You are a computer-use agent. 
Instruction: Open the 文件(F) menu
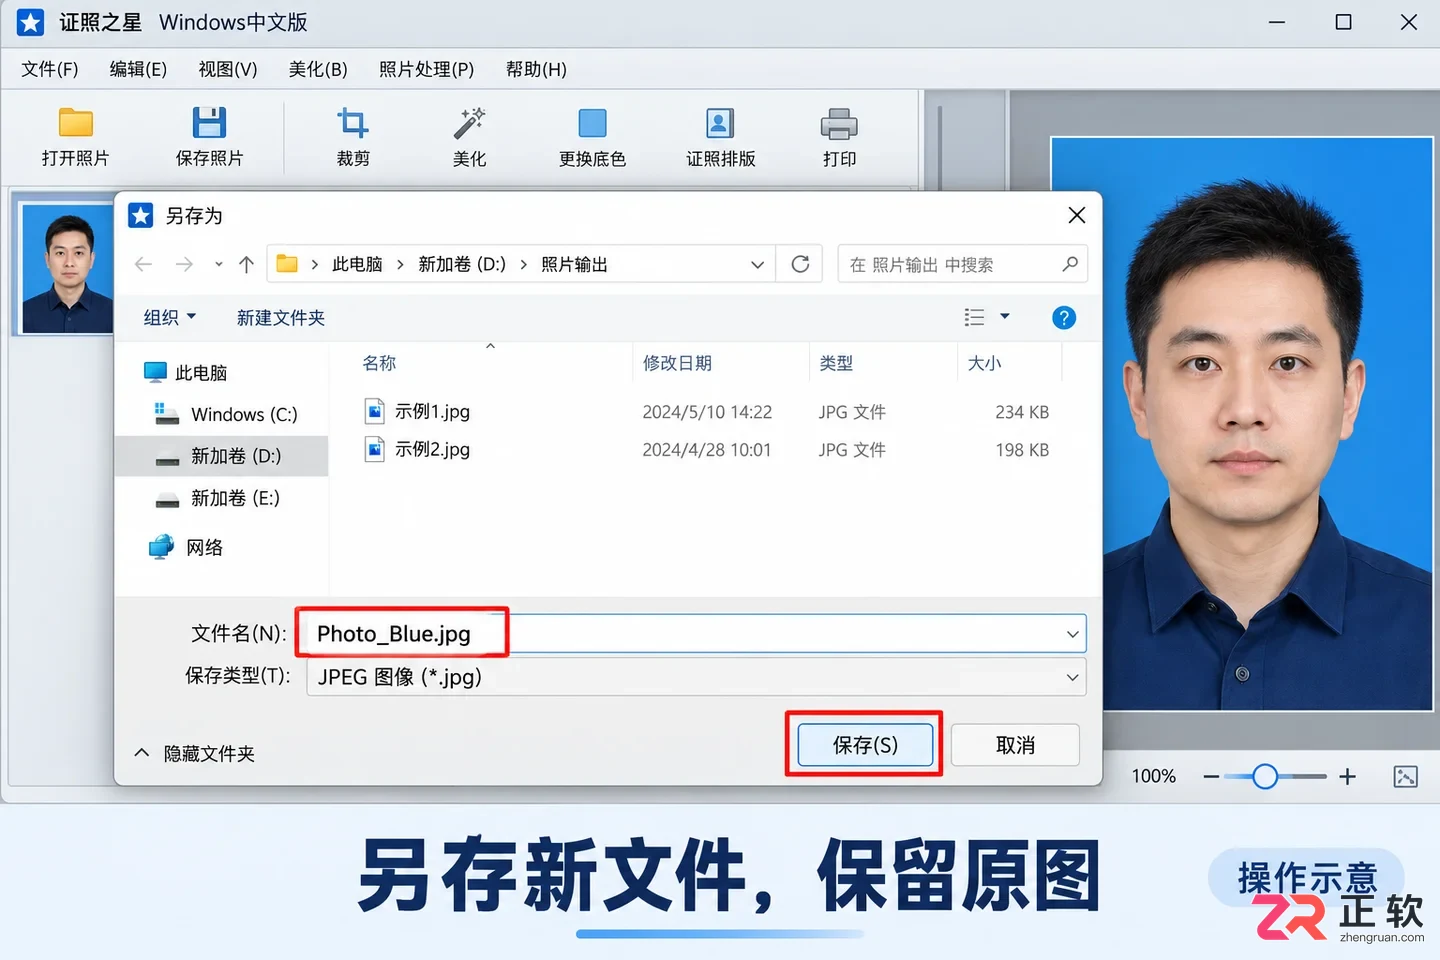pyautogui.click(x=50, y=69)
